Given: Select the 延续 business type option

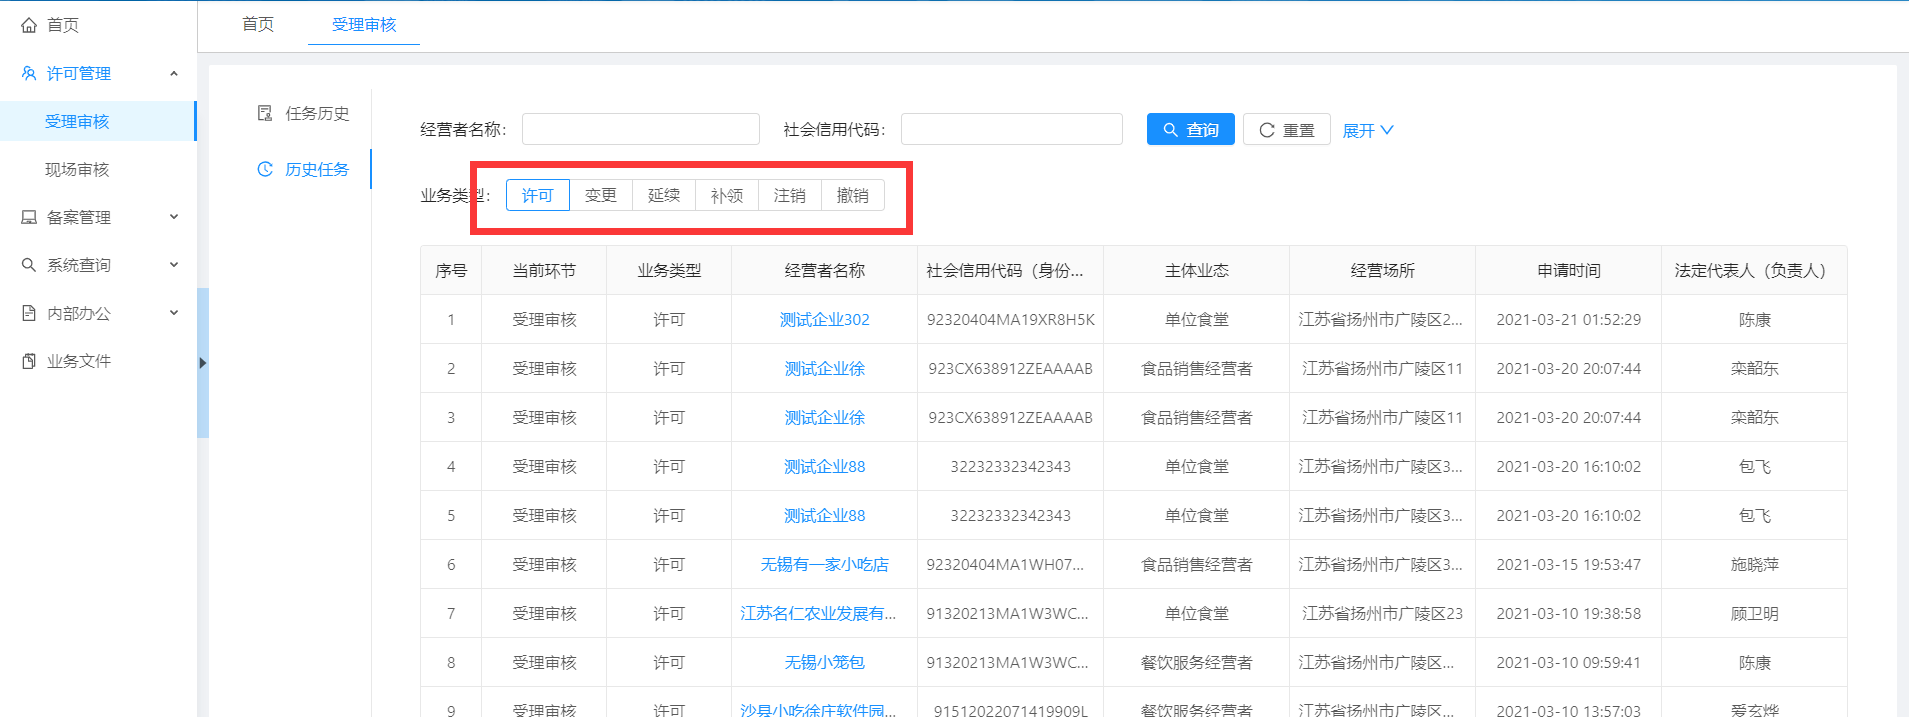Looking at the screenshot, I should (x=664, y=195).
